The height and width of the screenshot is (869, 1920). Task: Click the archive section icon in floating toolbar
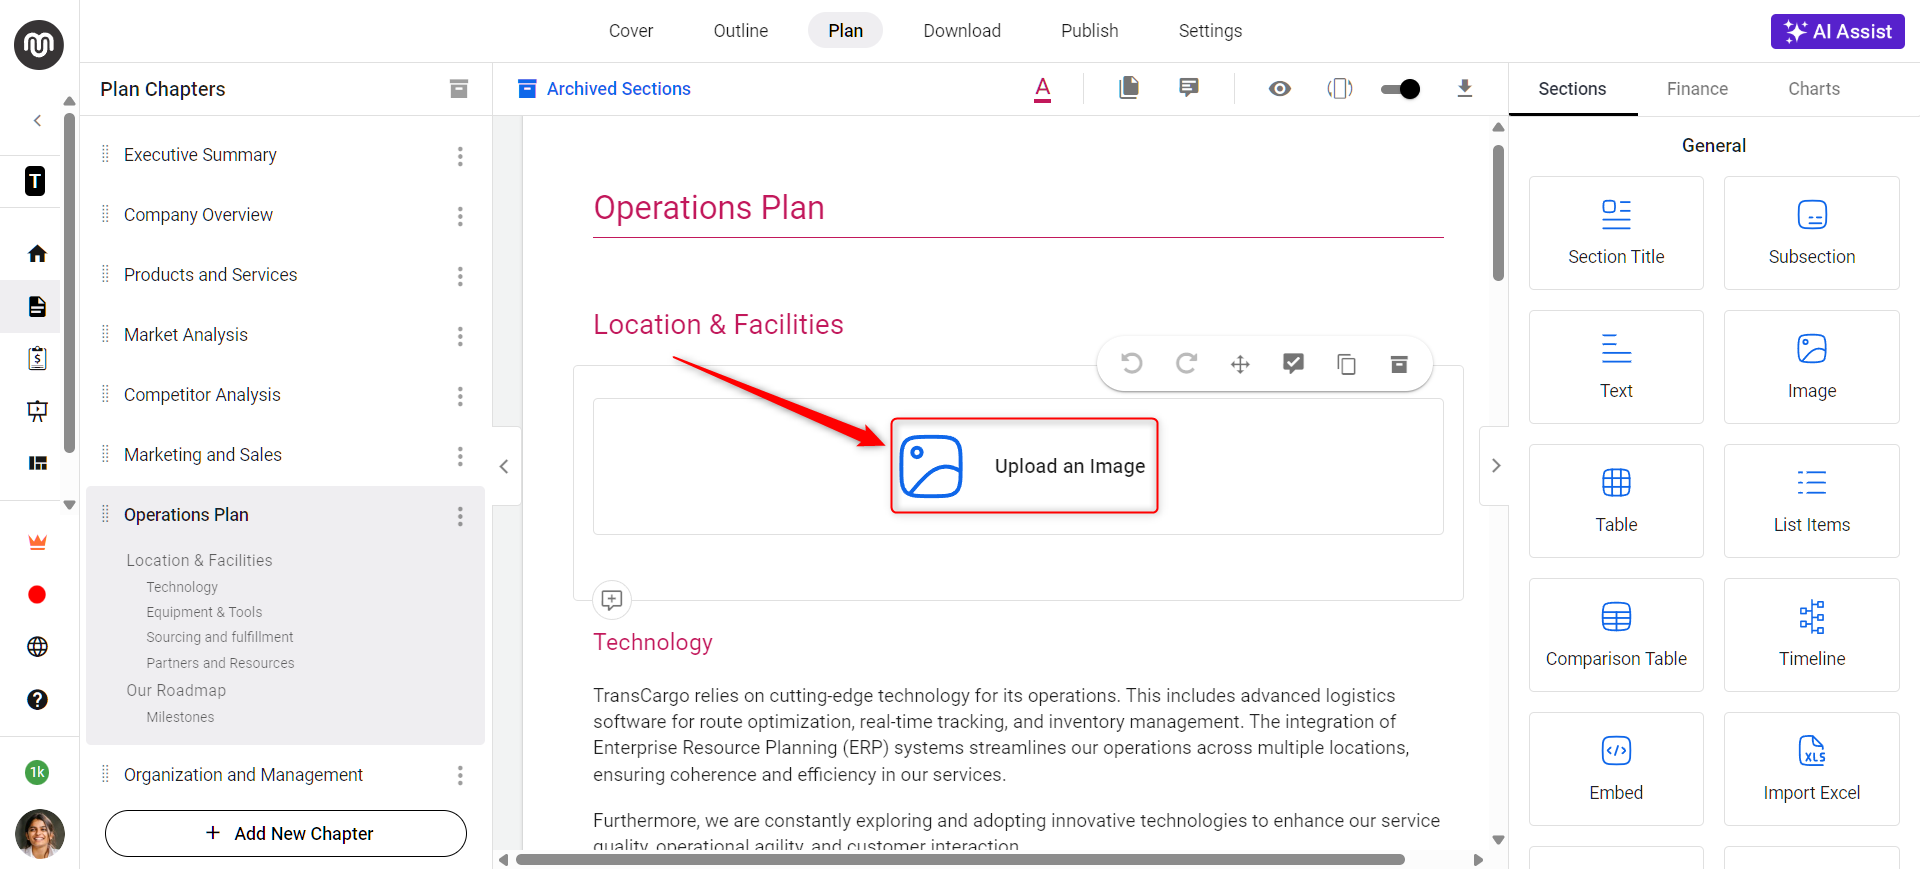pyautogui.click(x=1399, y=364)
